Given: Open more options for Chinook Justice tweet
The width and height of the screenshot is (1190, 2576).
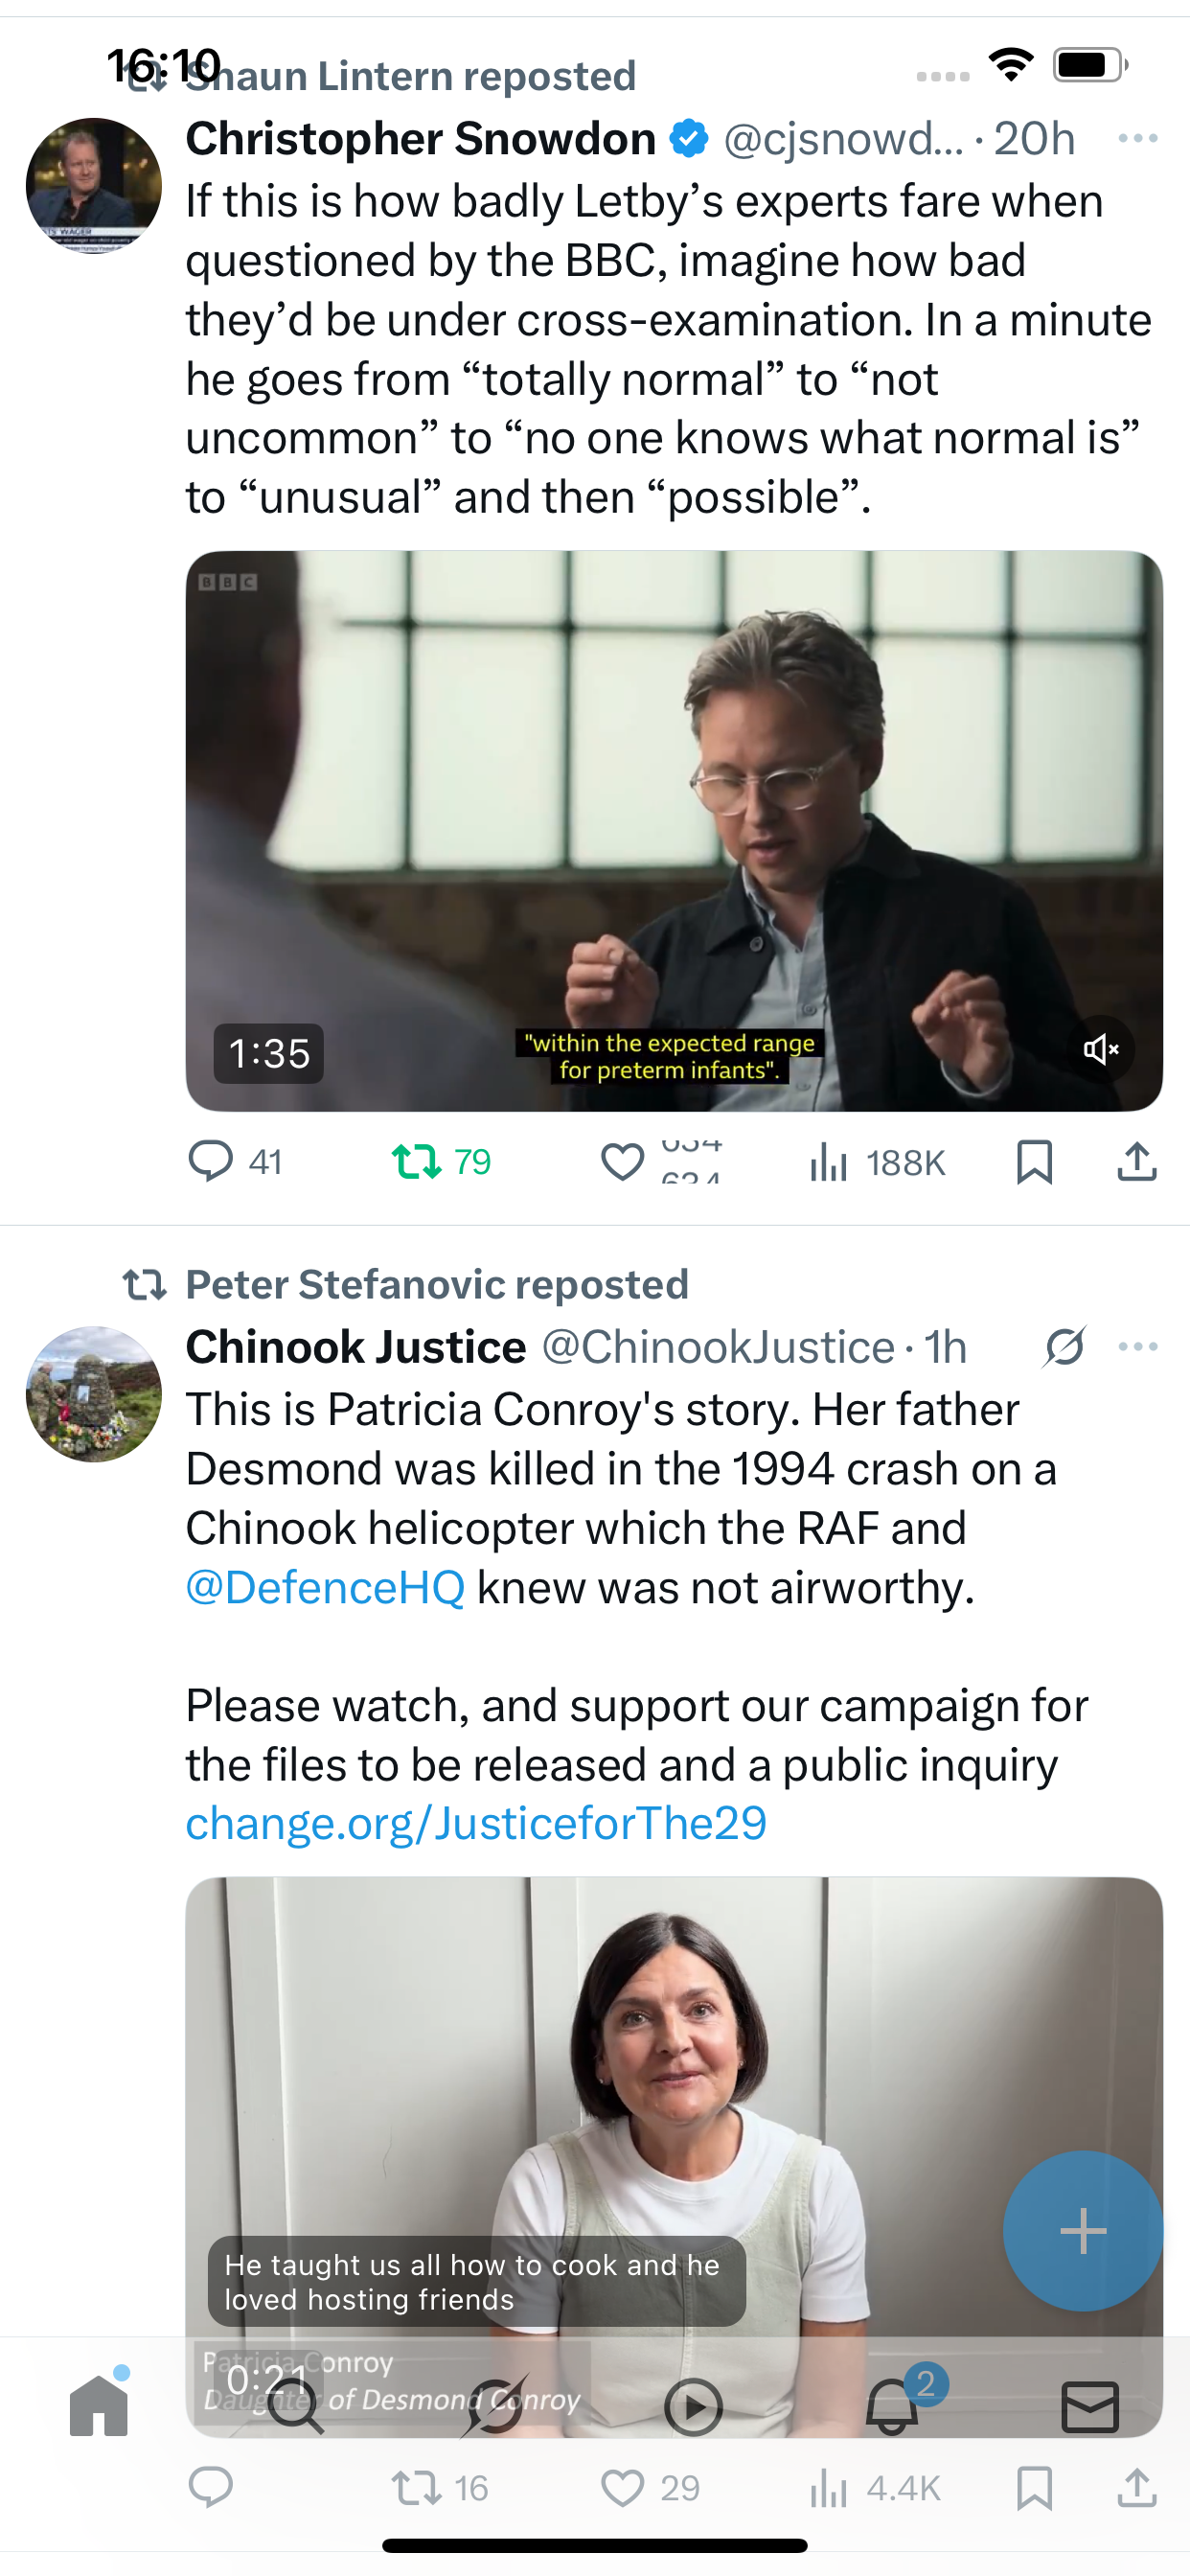Looking at the screenshot, I should pos(1138,1347).
